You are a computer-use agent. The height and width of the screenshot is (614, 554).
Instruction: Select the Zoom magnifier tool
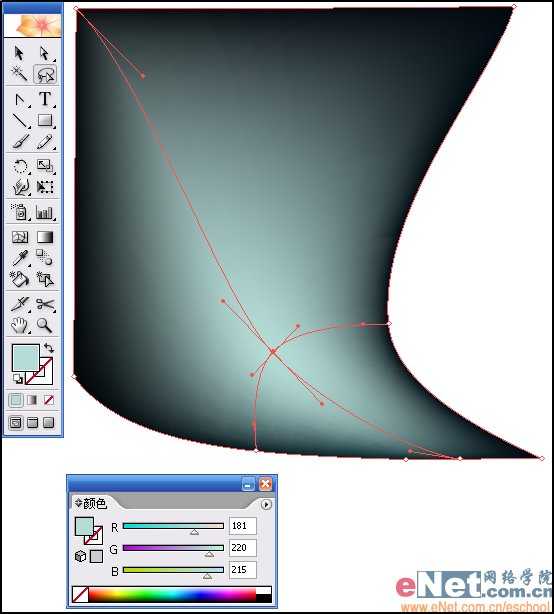(x=45, y=325)
